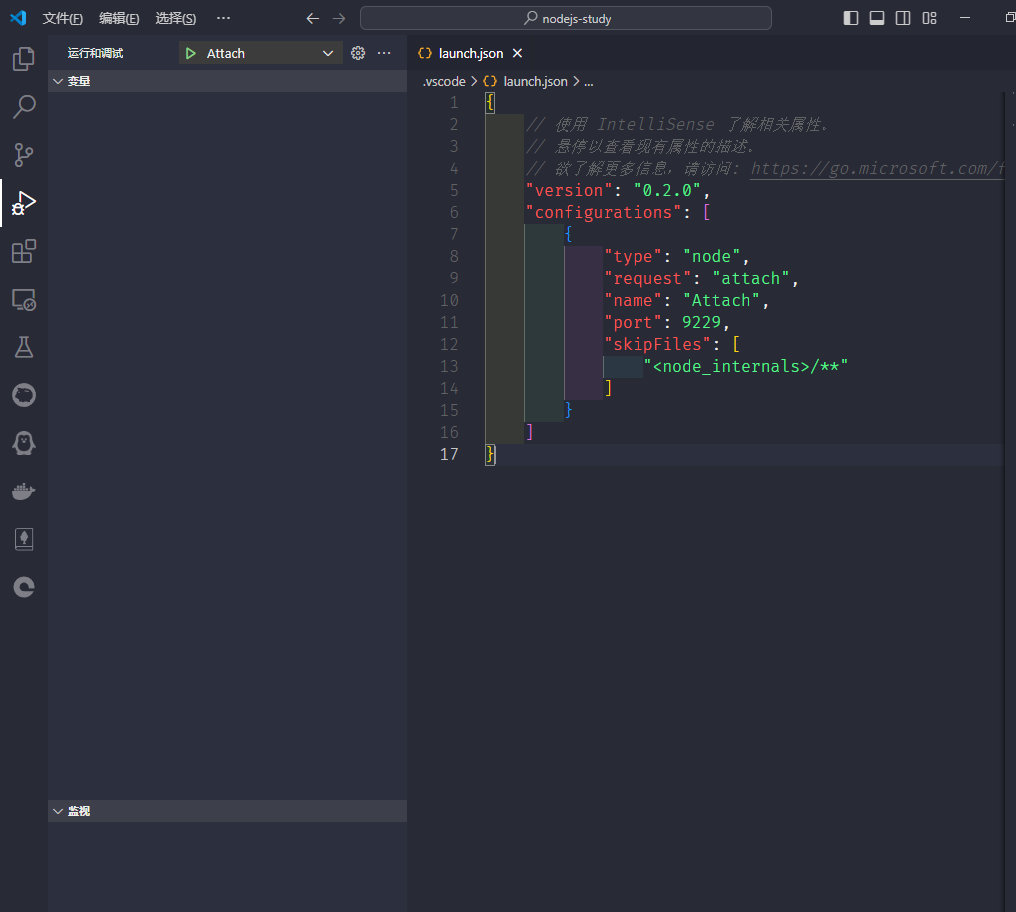Open the Extensions view

pyautogui.click(x=24, y=251)
